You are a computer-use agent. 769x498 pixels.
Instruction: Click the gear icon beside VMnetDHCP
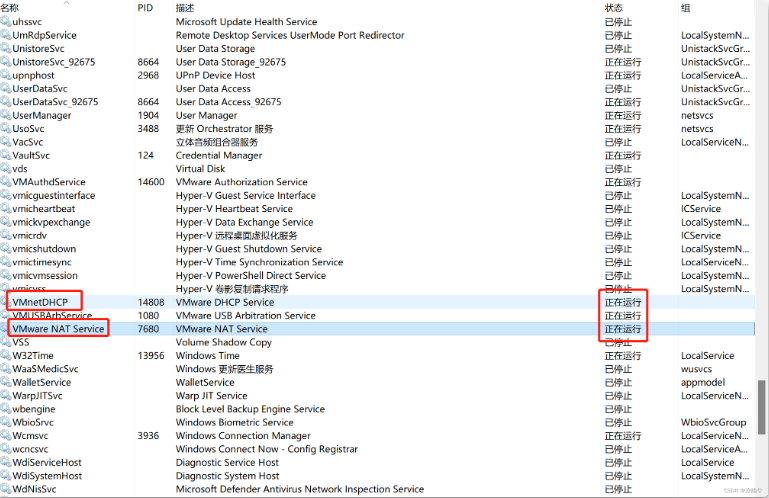(x=5, y=302)
